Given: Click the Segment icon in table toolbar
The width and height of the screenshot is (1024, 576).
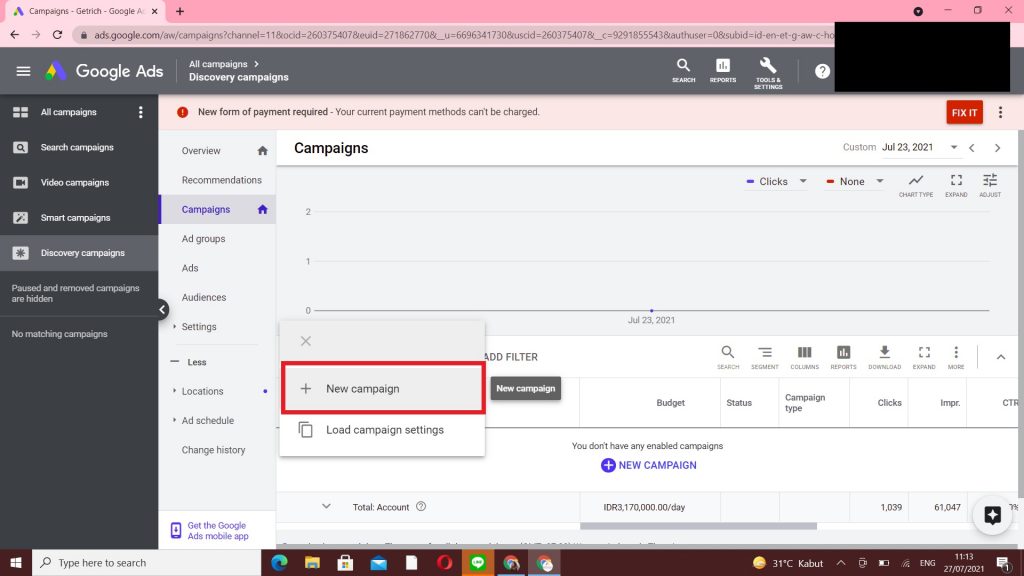Looking at the screenshot, I should click(x=765, y=355).
